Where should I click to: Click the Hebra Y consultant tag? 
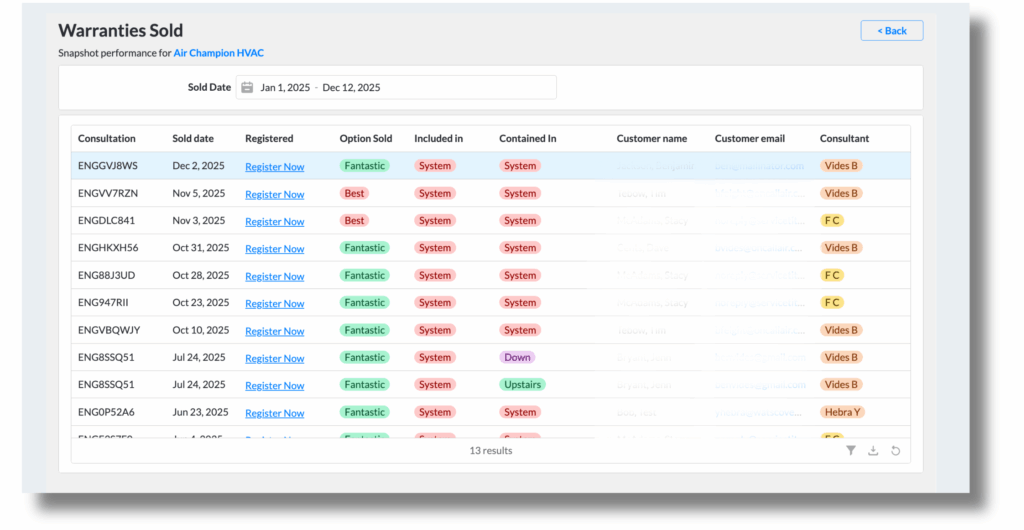[x=841, y=412]
